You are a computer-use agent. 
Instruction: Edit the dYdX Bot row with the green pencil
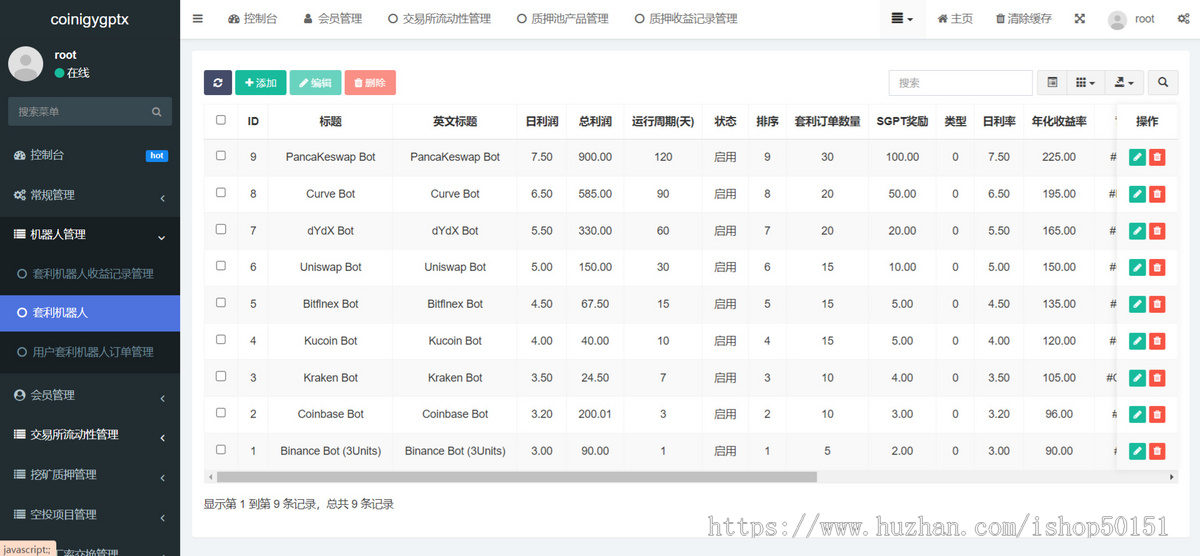[x=1137, y=231]
